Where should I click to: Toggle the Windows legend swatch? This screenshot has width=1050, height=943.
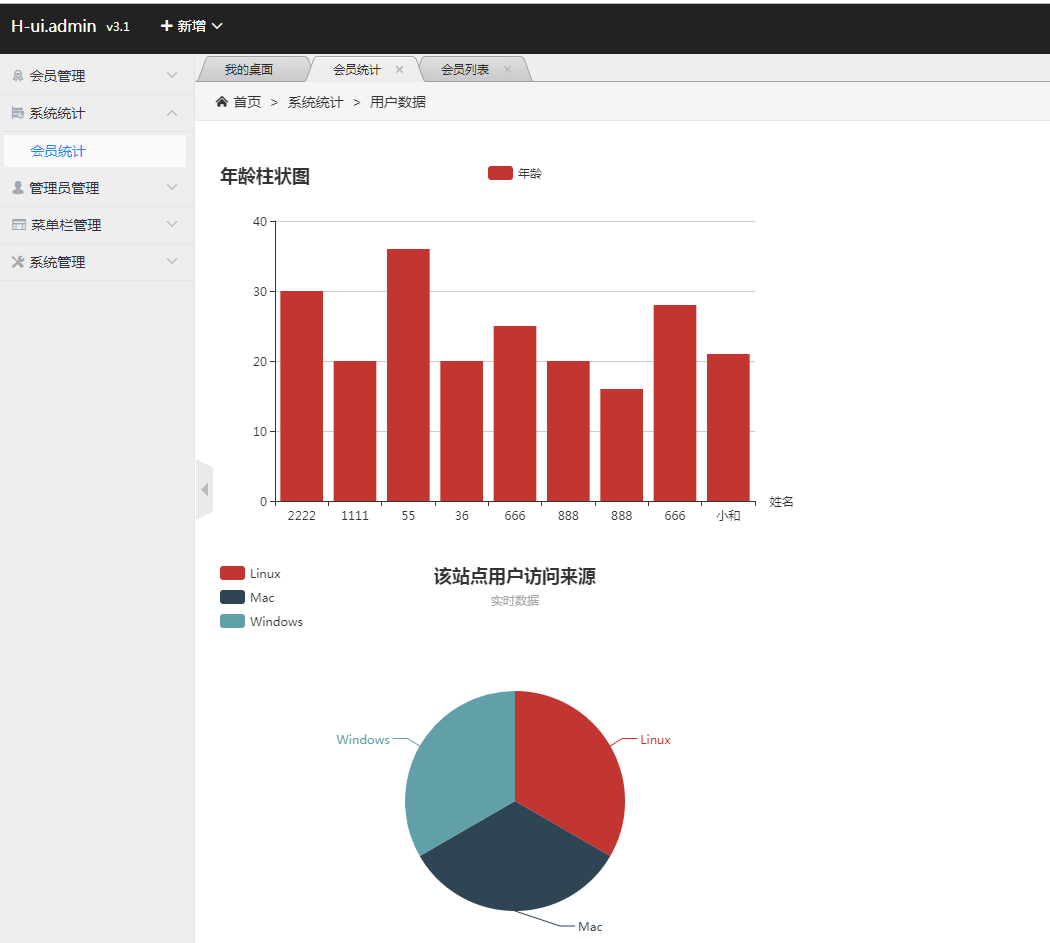[x=232, y=621]
